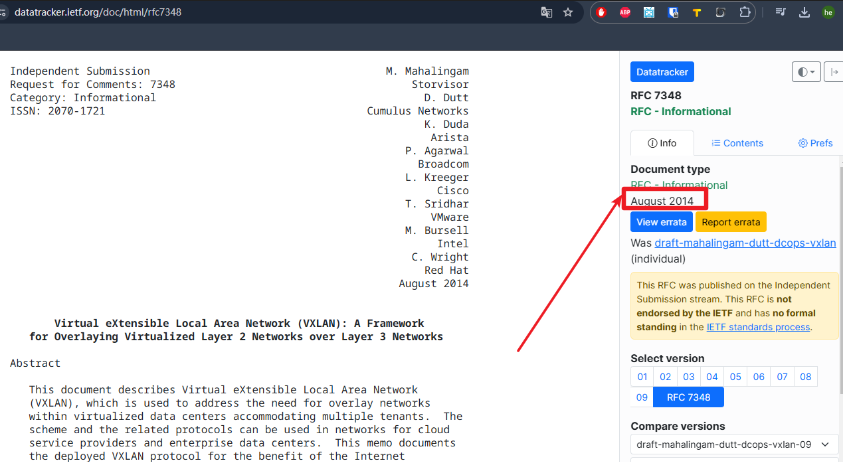Image resolution: width=843 pixels, height=462 pixels.
Task: Open the compare versions draft dropdown
Action: coord(734,445)
